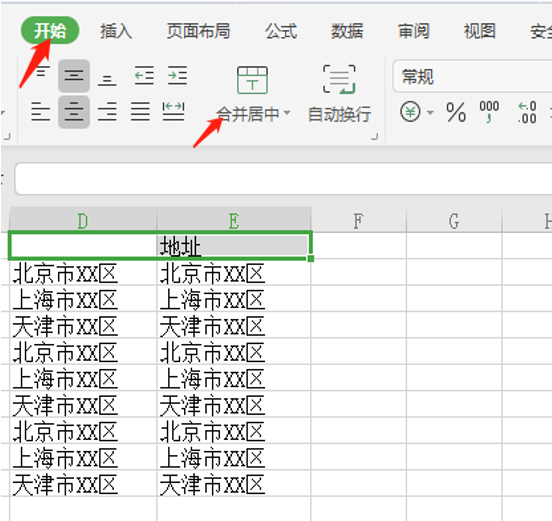Toggle horizontal center alignment
Image resolution: width=552 pixels, height=521 pixels.
74,112
